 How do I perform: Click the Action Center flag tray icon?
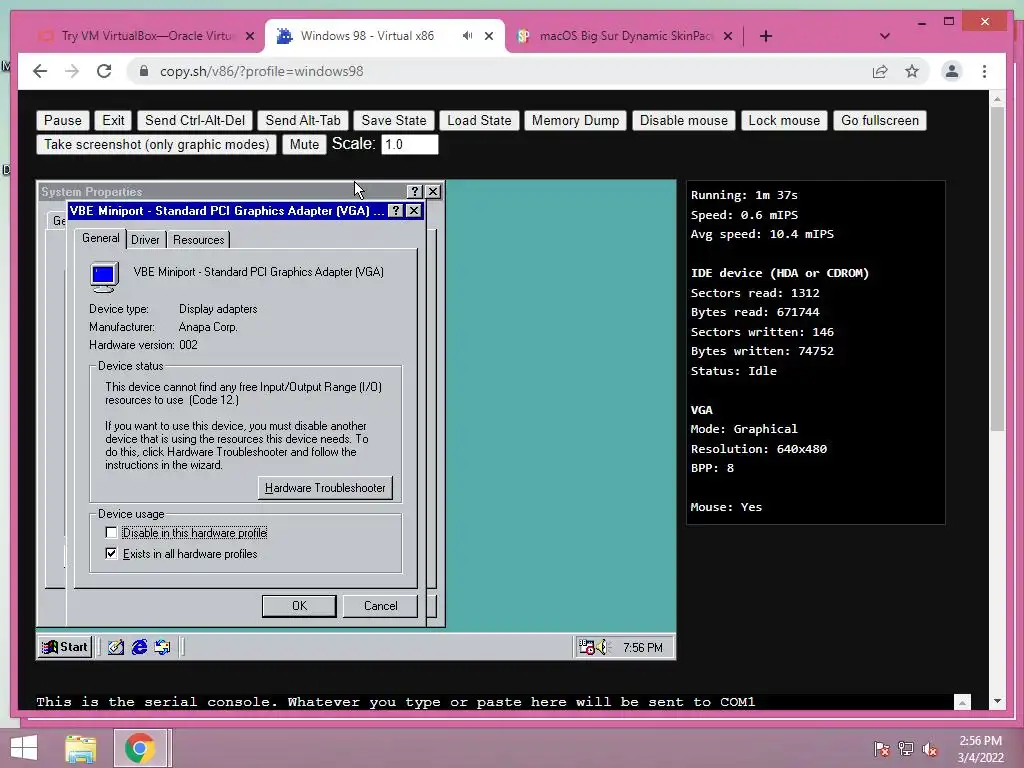(x=882, y=749)
